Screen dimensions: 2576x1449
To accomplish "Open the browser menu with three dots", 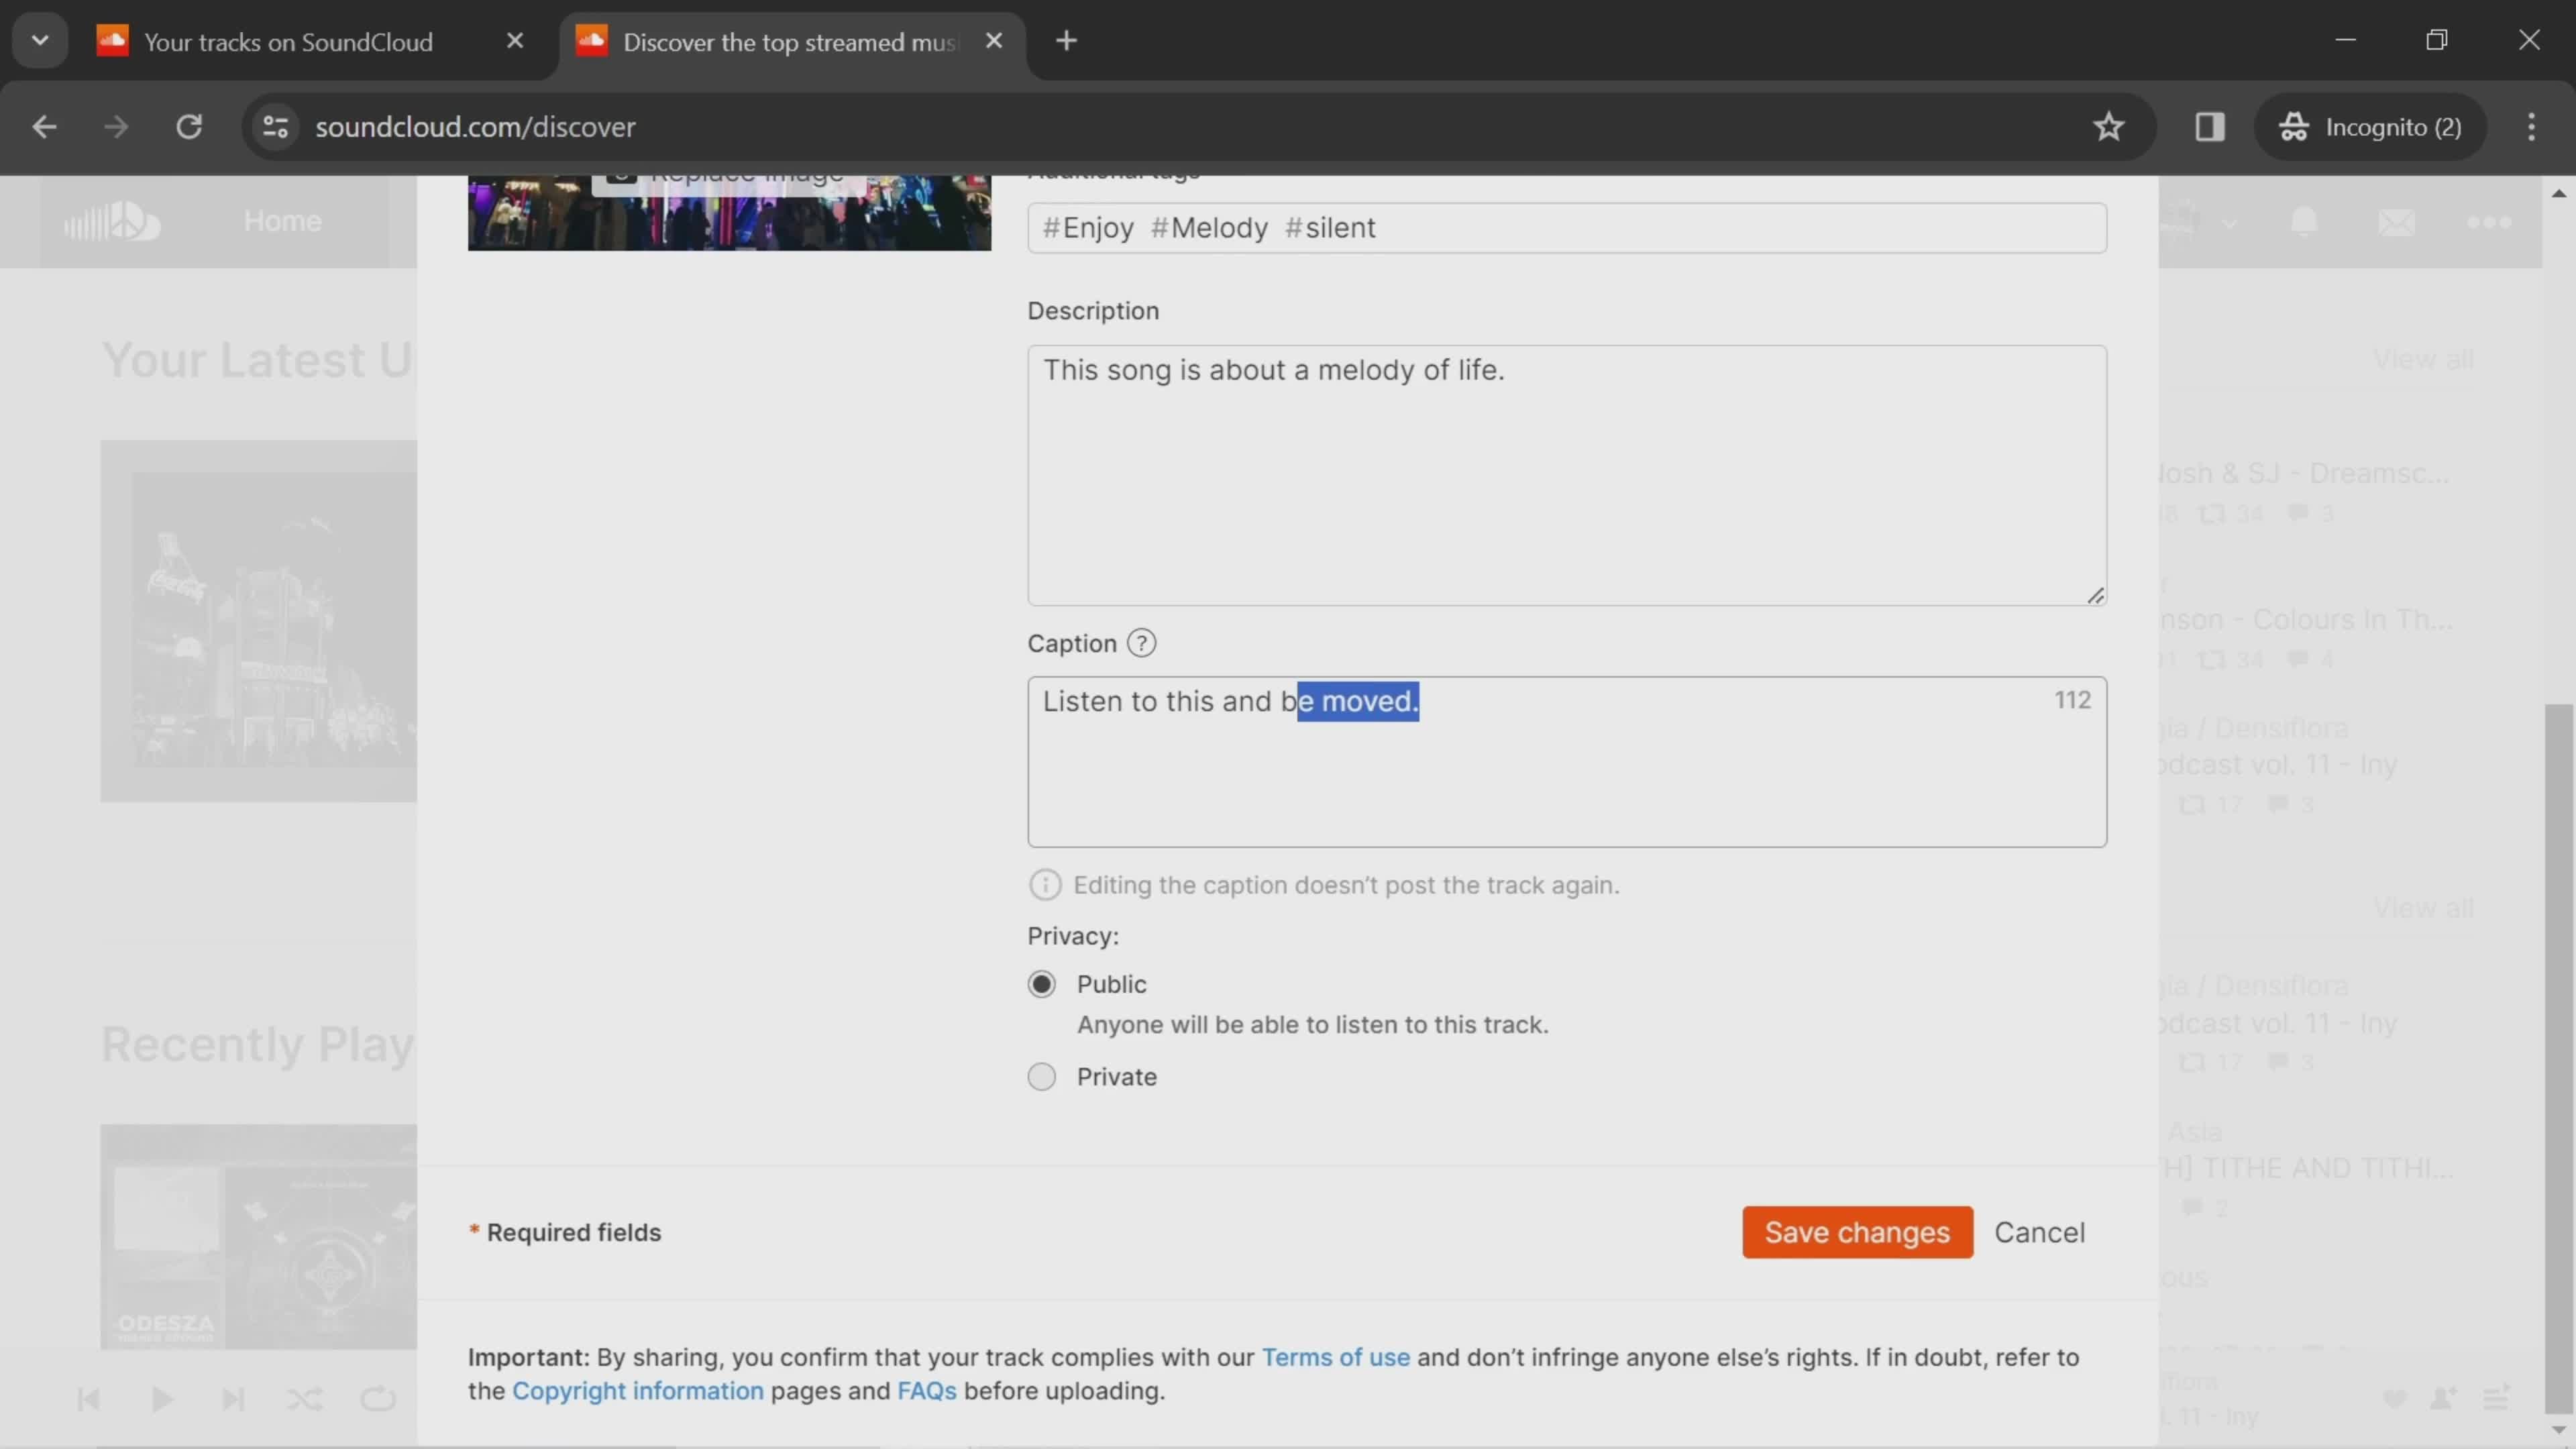I will pos(2530,125).
